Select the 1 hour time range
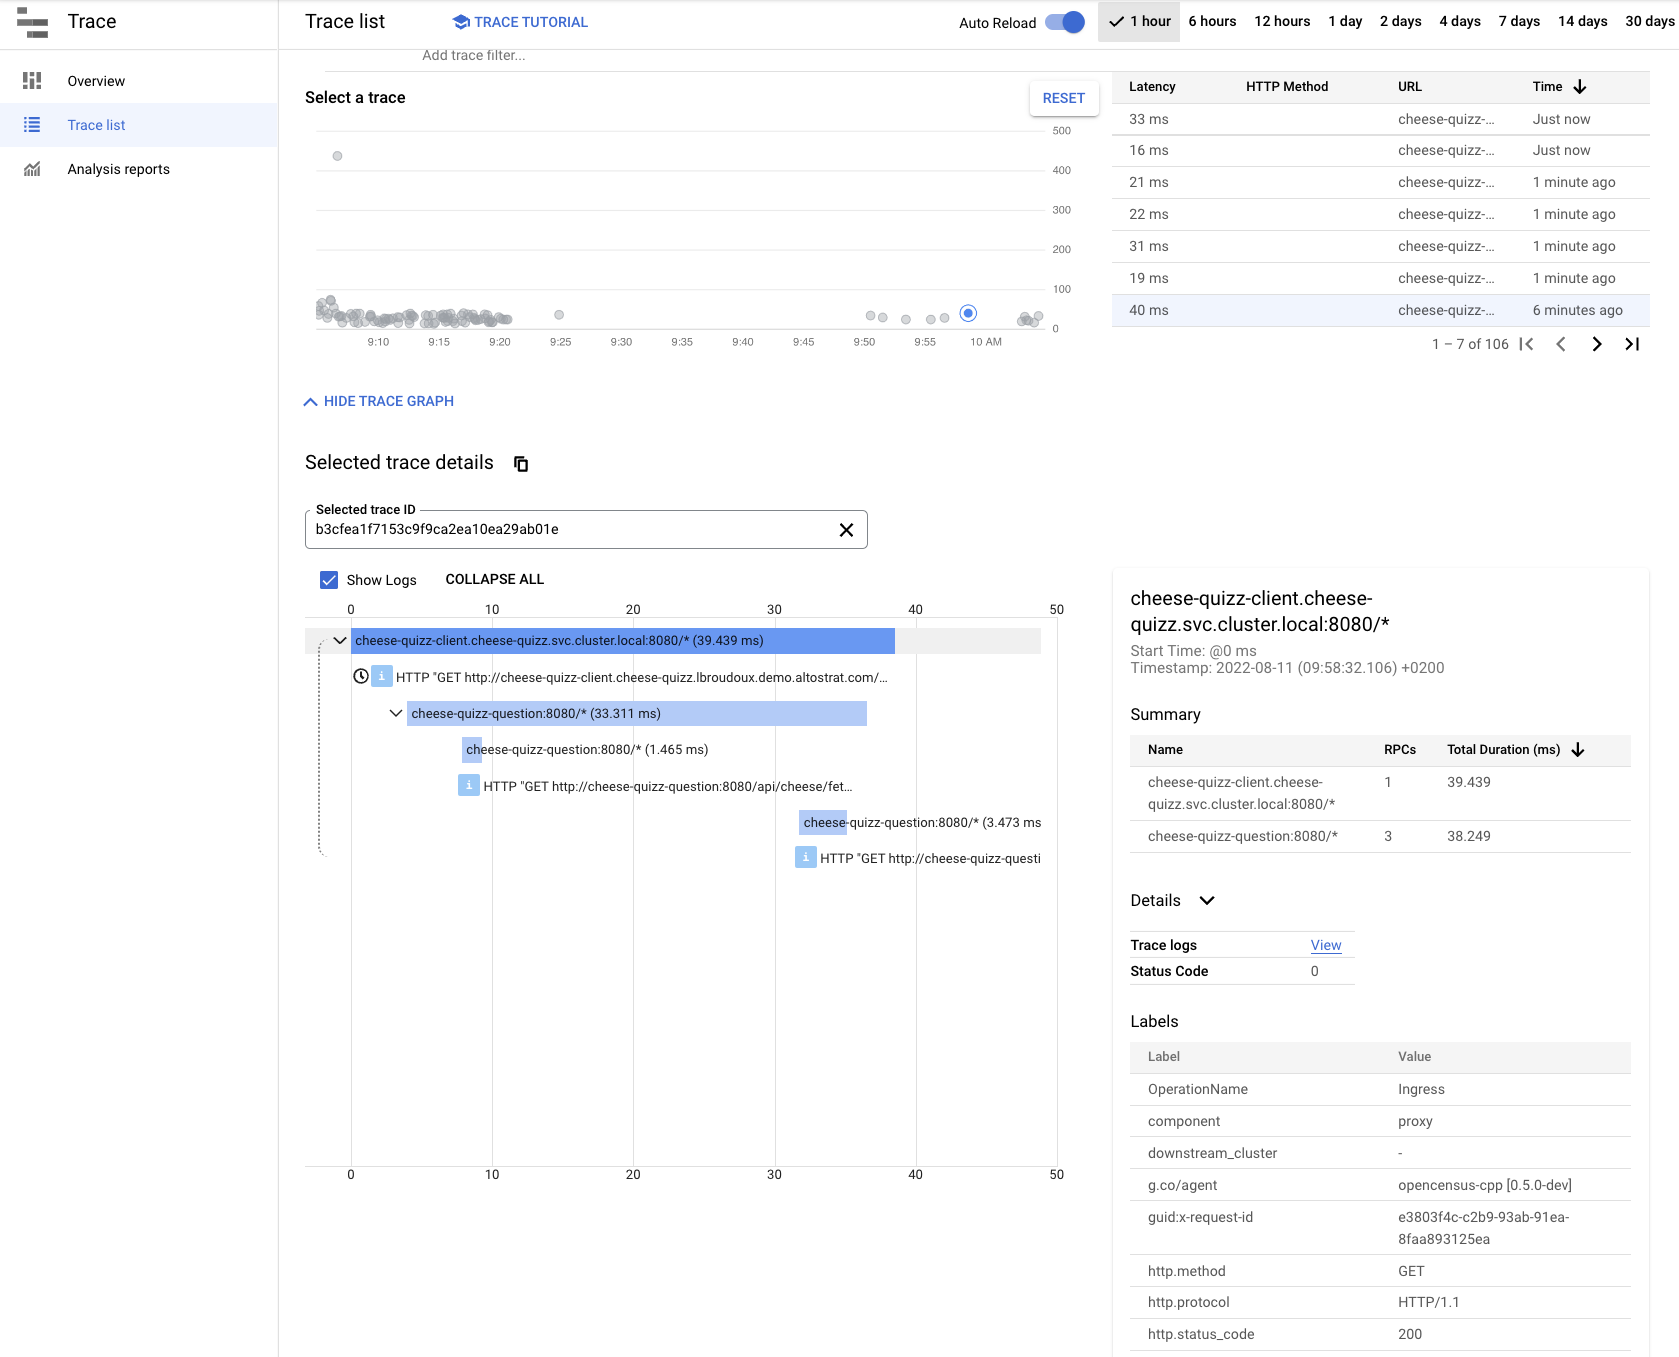The width and height of the screenshot is (1679, 1357). 1139,21
